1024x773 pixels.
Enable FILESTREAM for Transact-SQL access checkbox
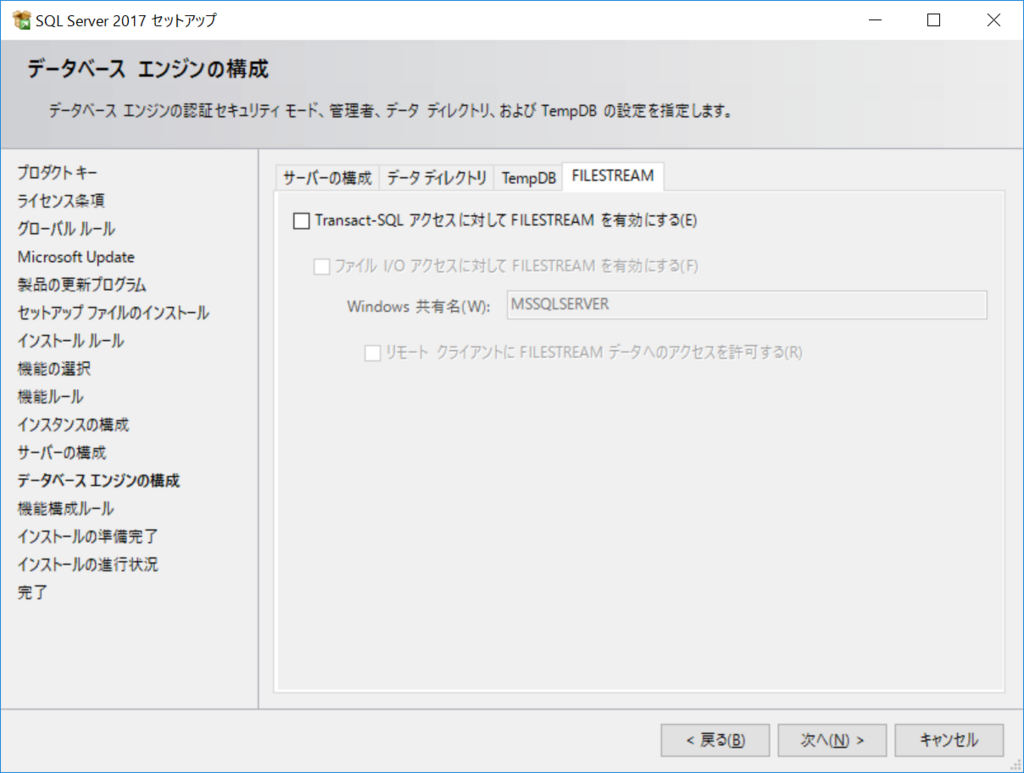(x=301, y=221)
